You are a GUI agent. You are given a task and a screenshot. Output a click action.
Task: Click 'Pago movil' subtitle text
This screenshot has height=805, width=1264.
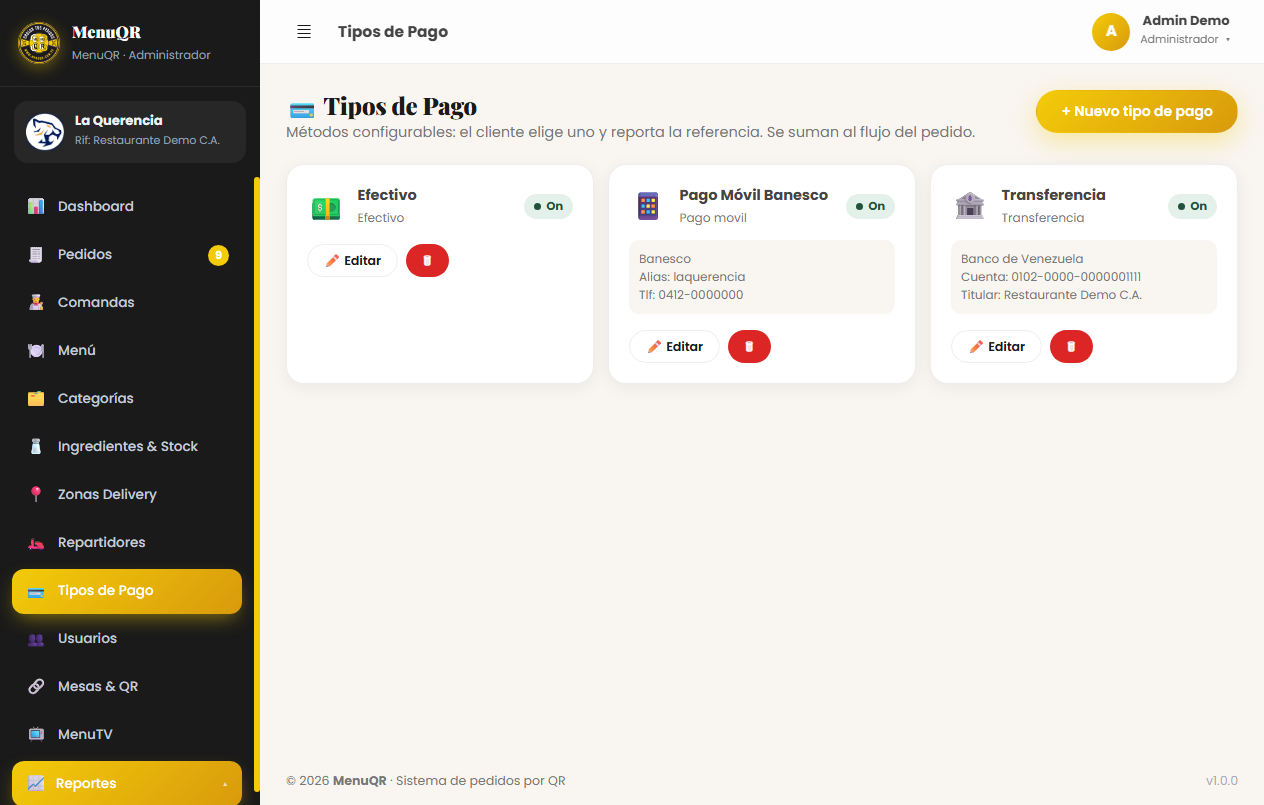point(713,218)
